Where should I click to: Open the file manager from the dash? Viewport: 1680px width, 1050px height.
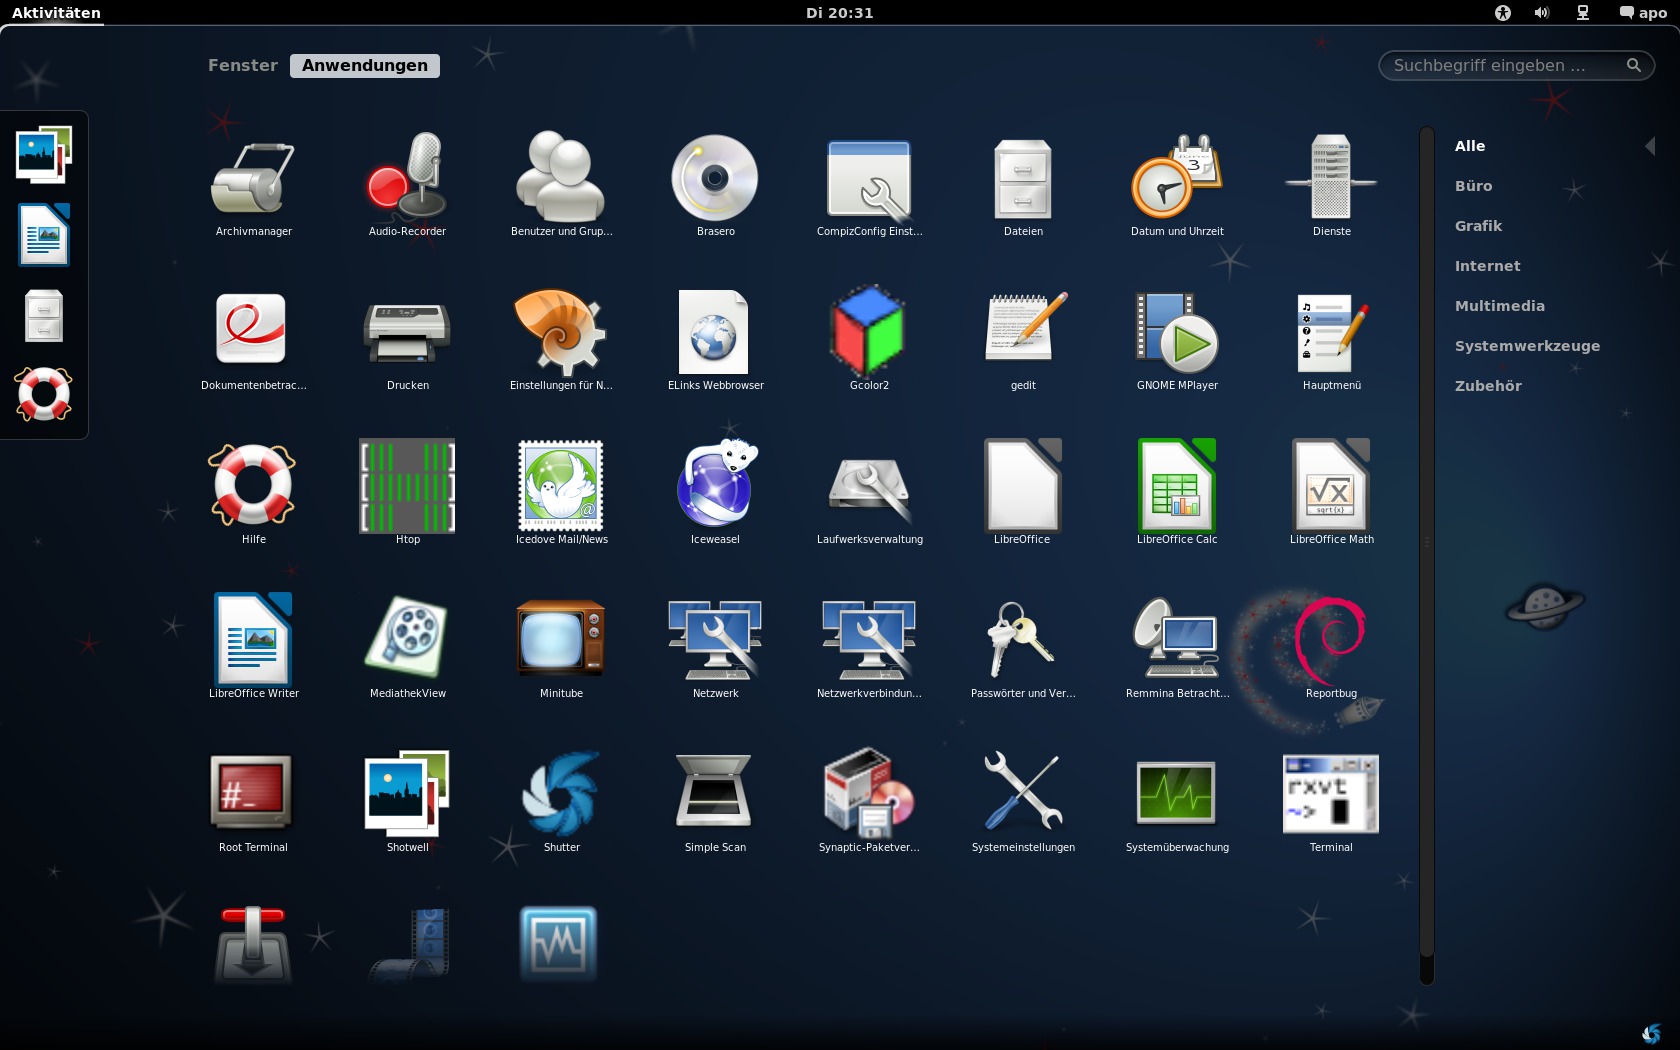click(x=44, y=315)
